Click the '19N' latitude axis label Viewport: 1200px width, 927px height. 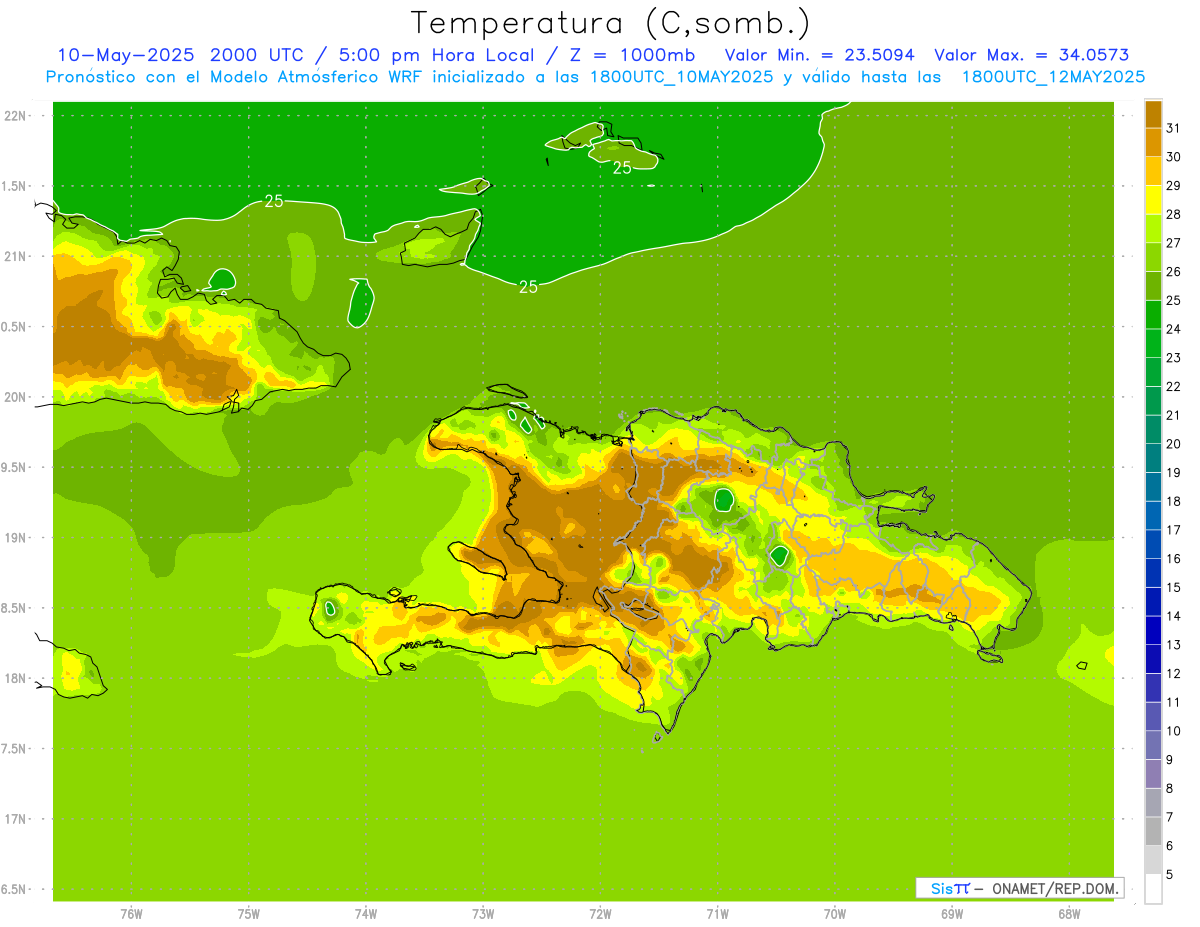16,538
